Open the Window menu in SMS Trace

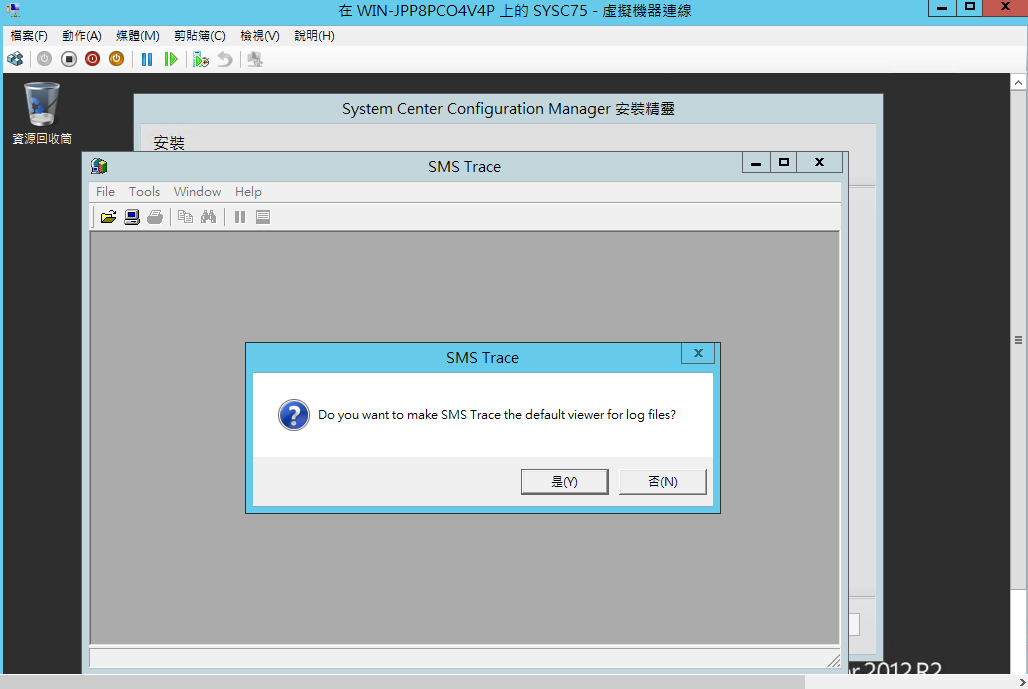tap(197, 191)
